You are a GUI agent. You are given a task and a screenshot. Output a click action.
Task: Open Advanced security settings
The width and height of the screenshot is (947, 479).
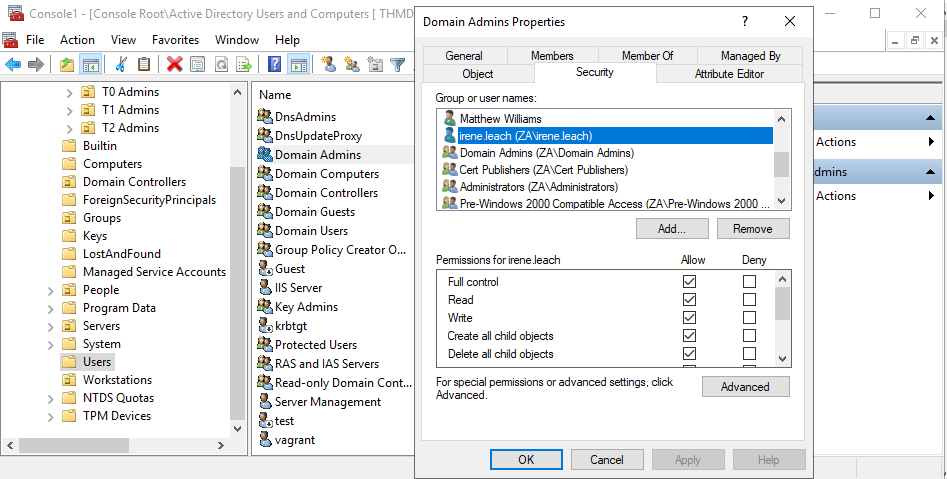point(745,387)
